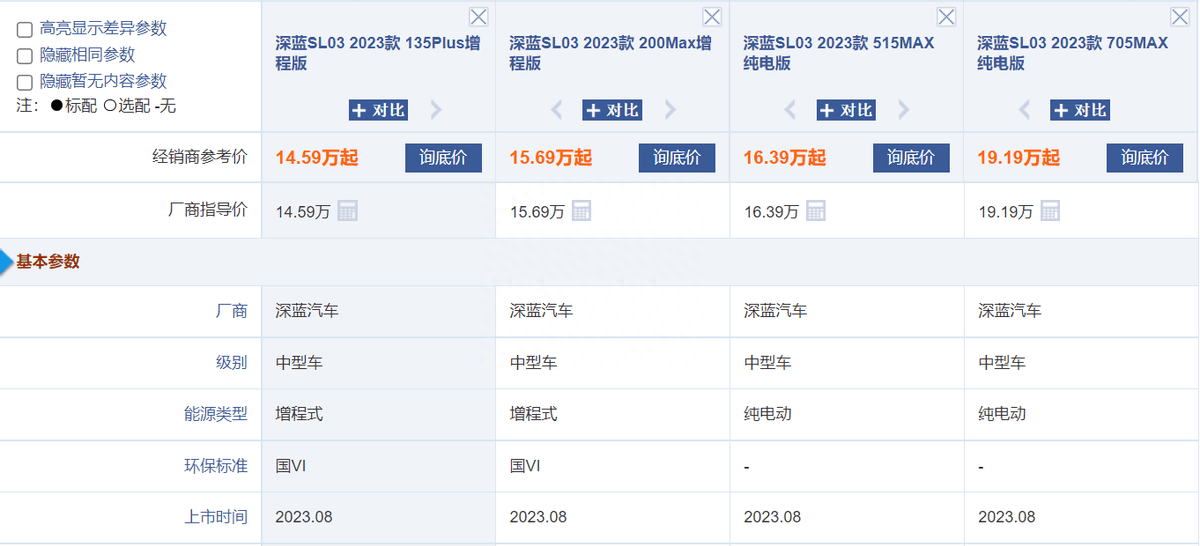Click calculator icon next to 19.19万
Image resolution: width=1200 pixels, height=546 pixels.
(x=1049, y=211)
